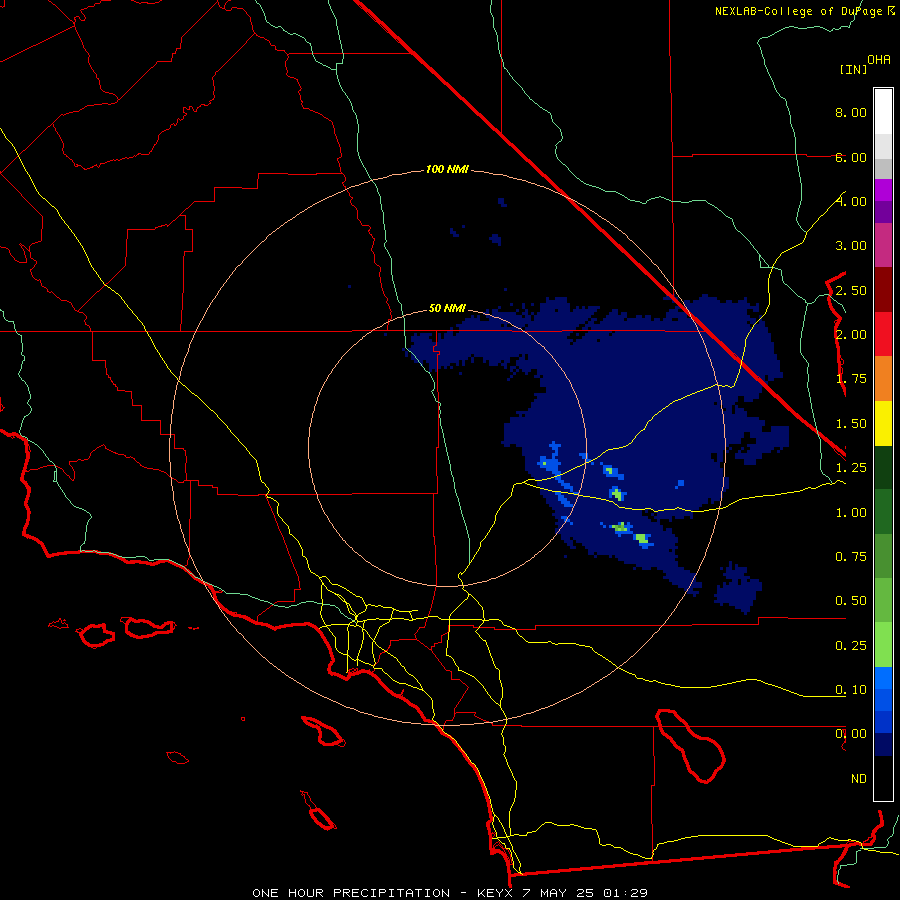Screen dimensions: 900x900
Task: Click the 0.00 legend value
Action: point(851,734)
